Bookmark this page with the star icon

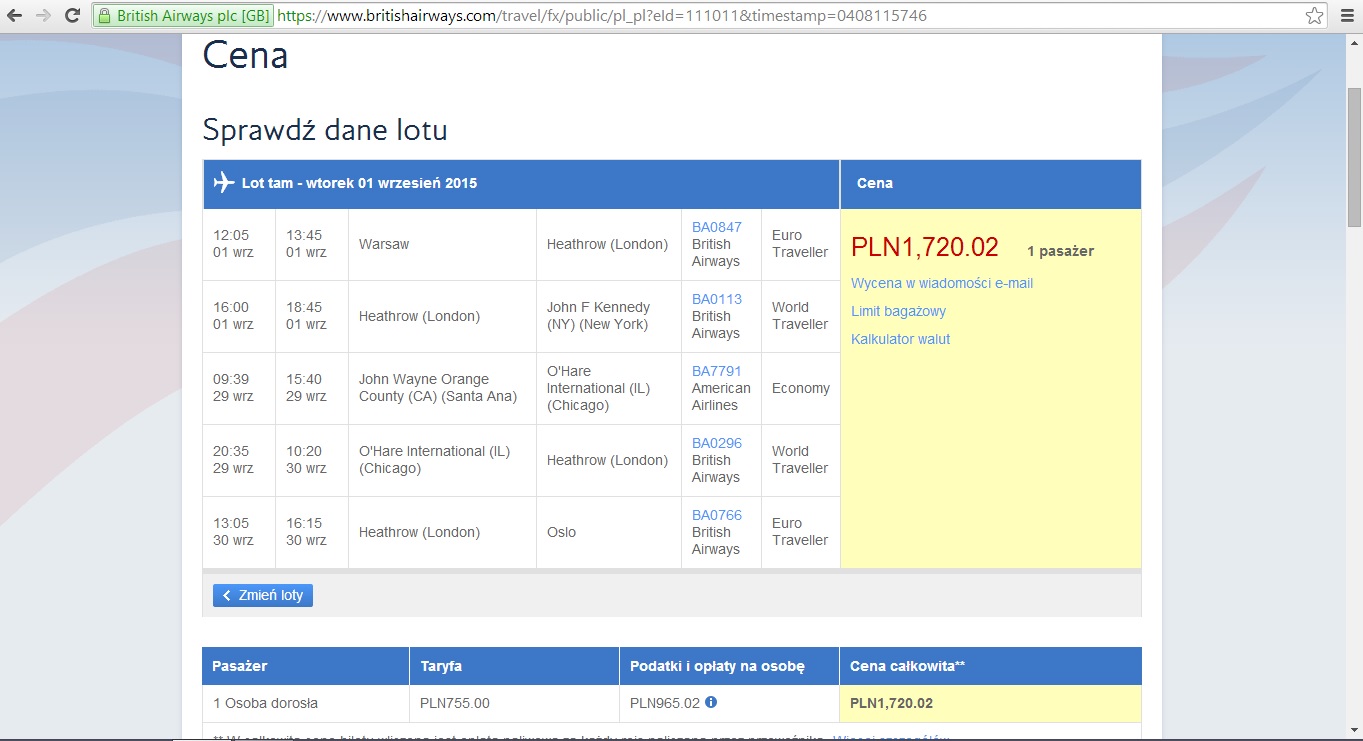pos(1315,16)
